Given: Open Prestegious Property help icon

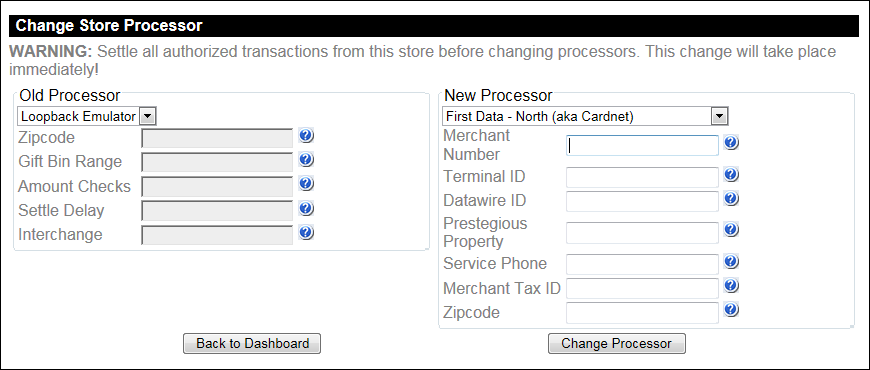Looking at the screenshot, I should click(x=731, y=229).
